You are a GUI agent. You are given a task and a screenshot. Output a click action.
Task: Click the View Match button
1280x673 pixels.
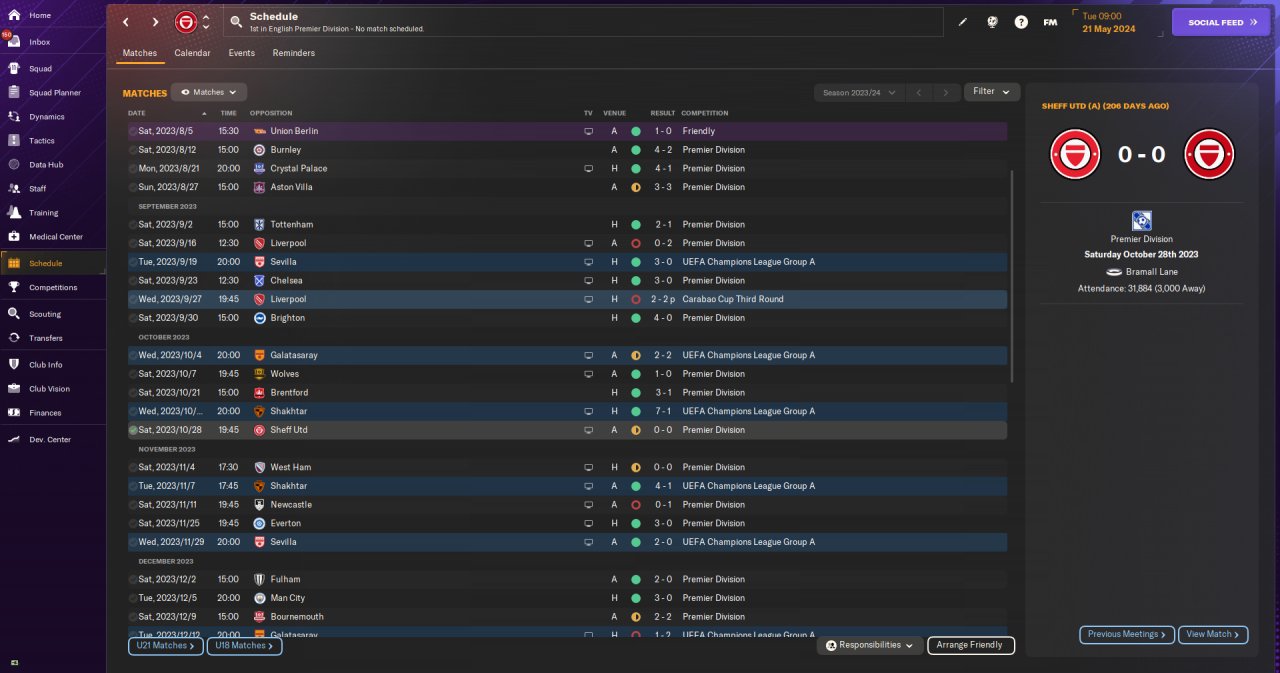(1213, 634)
